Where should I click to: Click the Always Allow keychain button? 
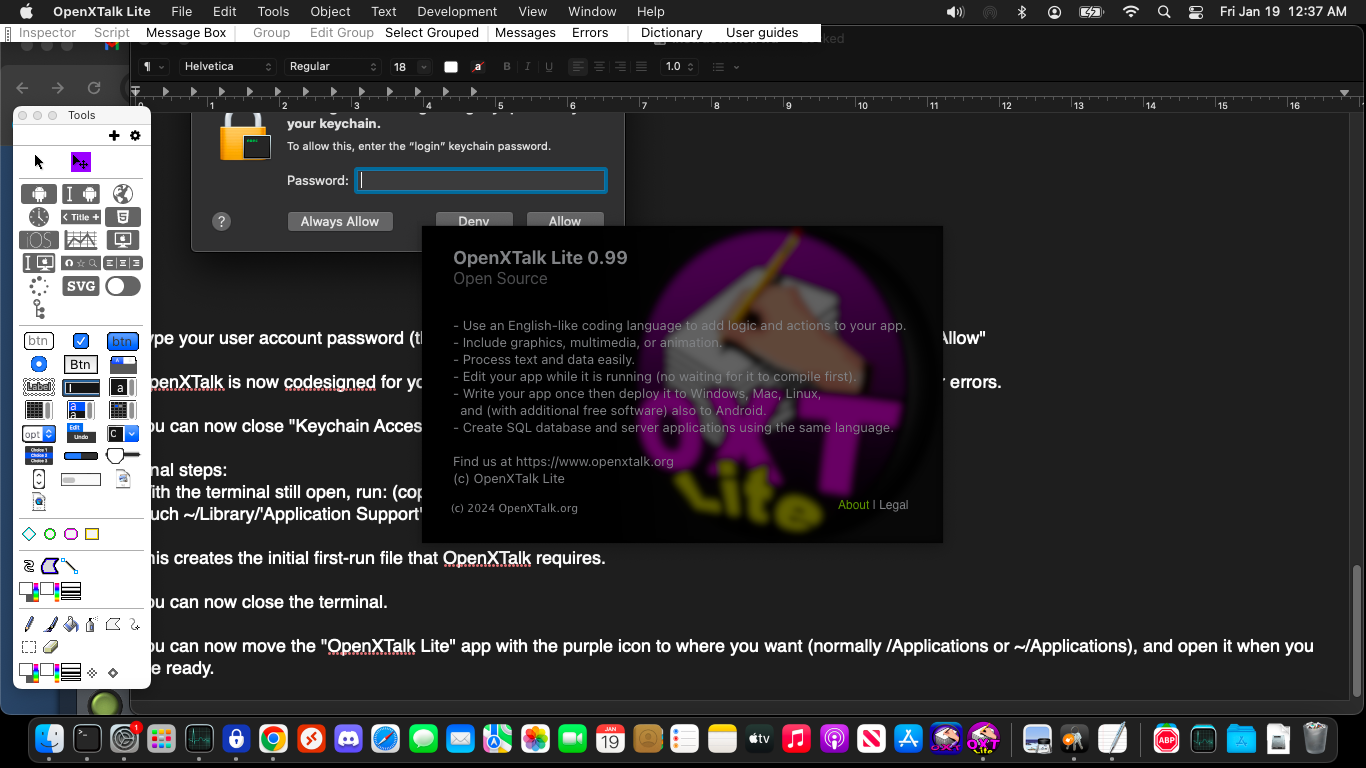click(340, 221)
